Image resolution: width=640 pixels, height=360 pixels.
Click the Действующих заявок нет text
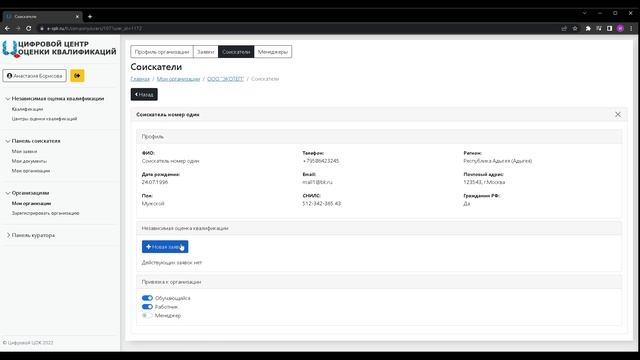(172, 262)
